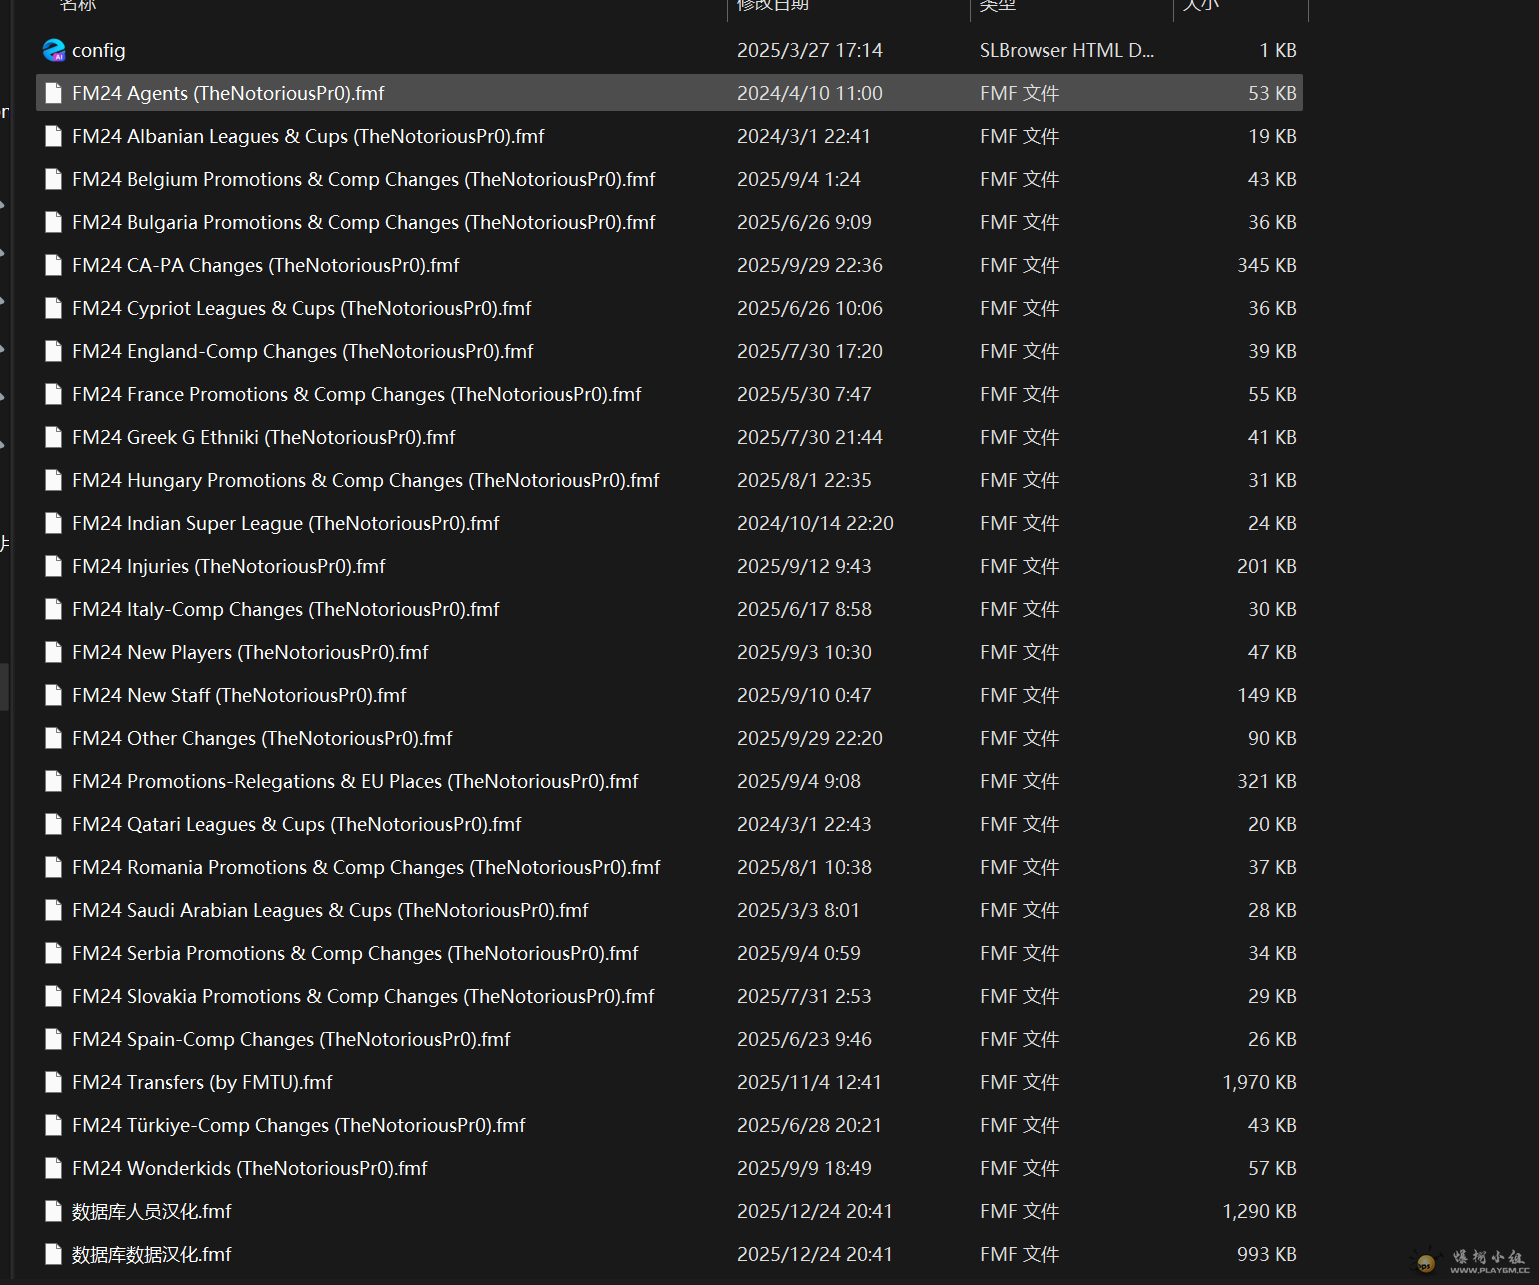Click the FM24 New Staff file icon
This screenshot has width=1539, height=1285.
point(54,695)
